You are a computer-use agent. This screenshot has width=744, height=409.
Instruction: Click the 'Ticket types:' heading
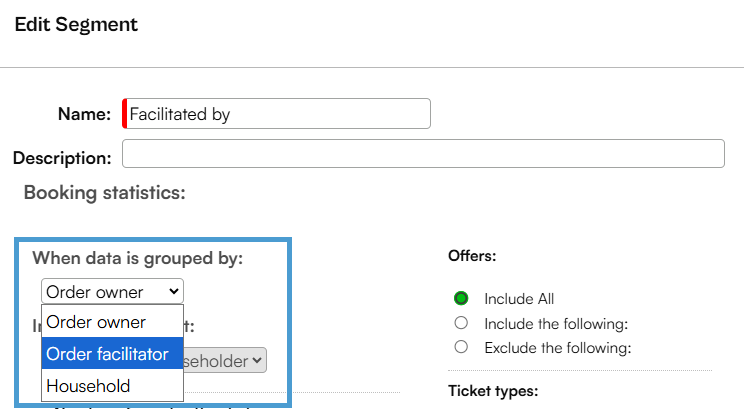click(493, 390)
